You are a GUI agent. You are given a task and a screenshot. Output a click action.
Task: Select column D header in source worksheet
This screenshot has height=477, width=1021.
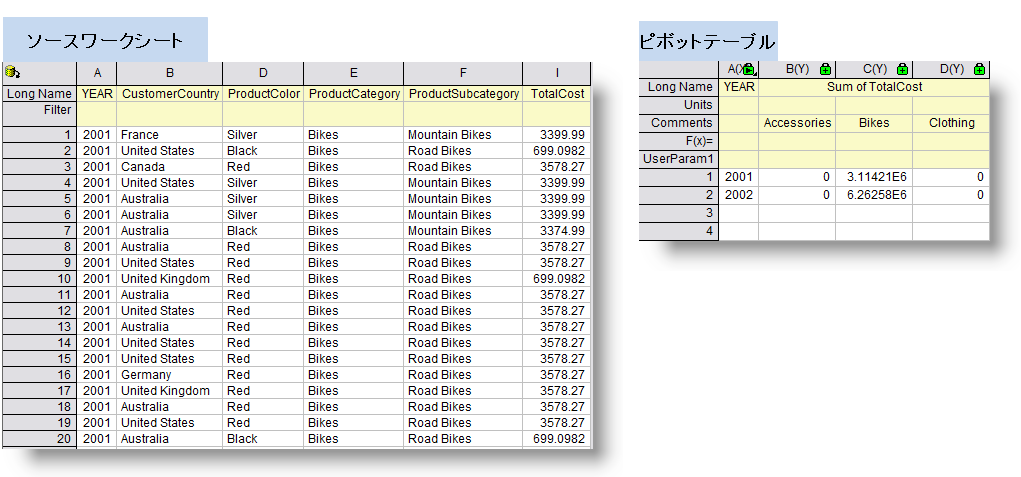pos(263,73)
